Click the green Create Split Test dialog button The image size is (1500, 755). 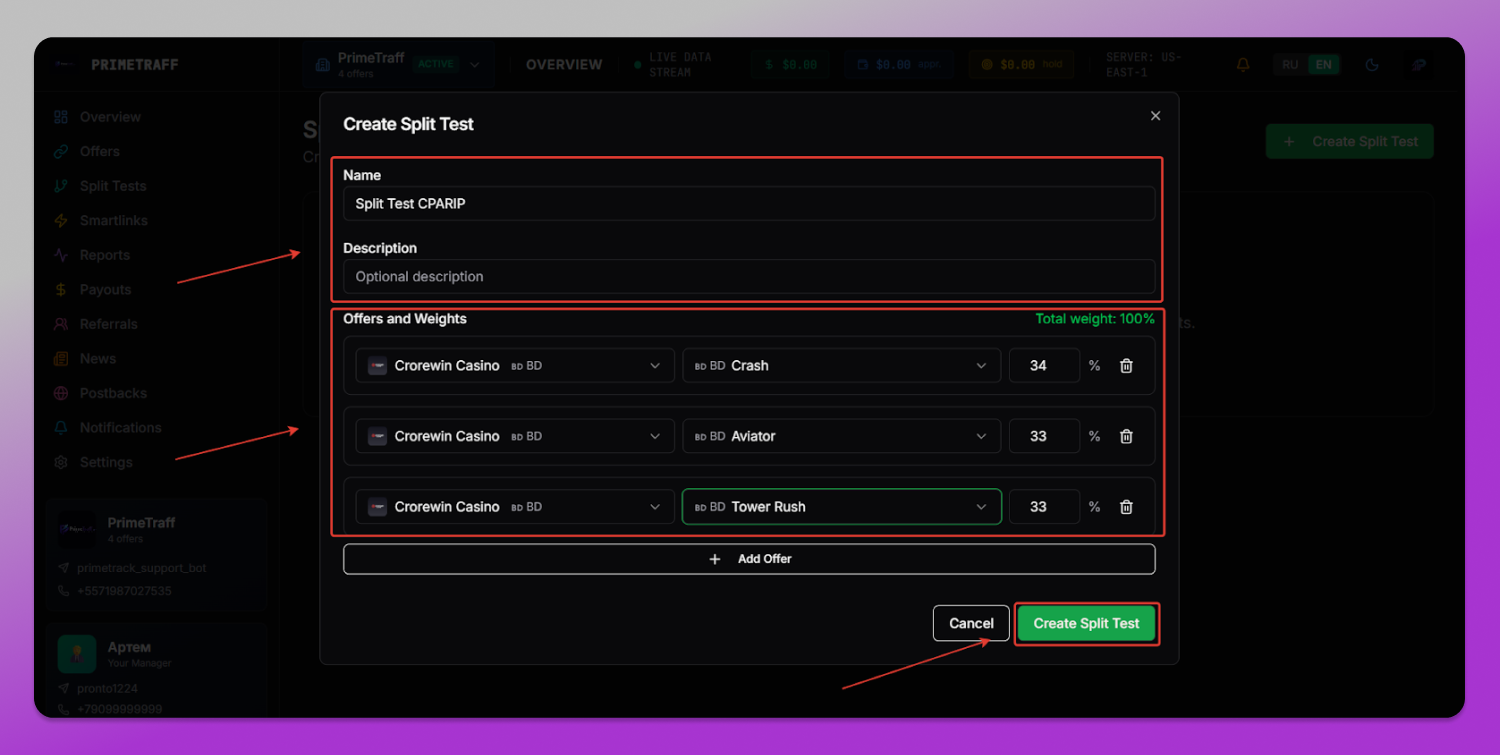tap(1086, 624)
